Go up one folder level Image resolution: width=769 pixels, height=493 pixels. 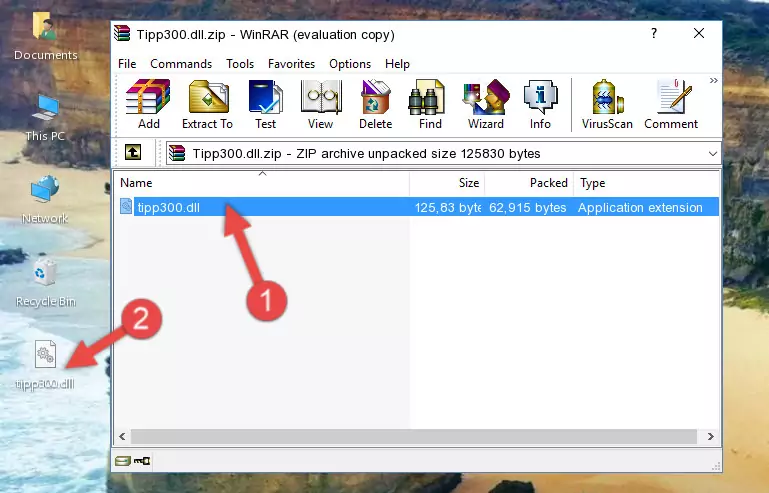click(x=133, y=153)
